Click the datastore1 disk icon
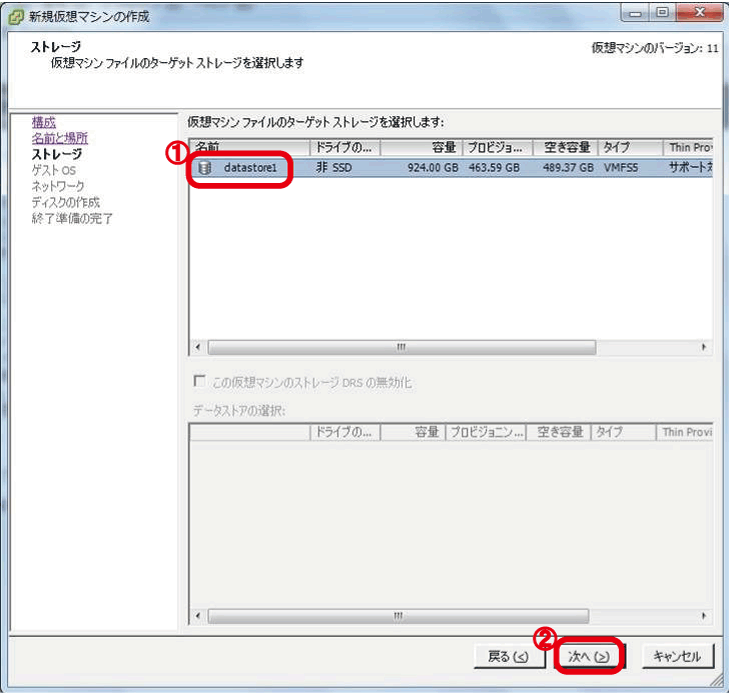Image resolution: width=729 pixels, height=694 pixels. pyautogui.click(x=205, y=168)
